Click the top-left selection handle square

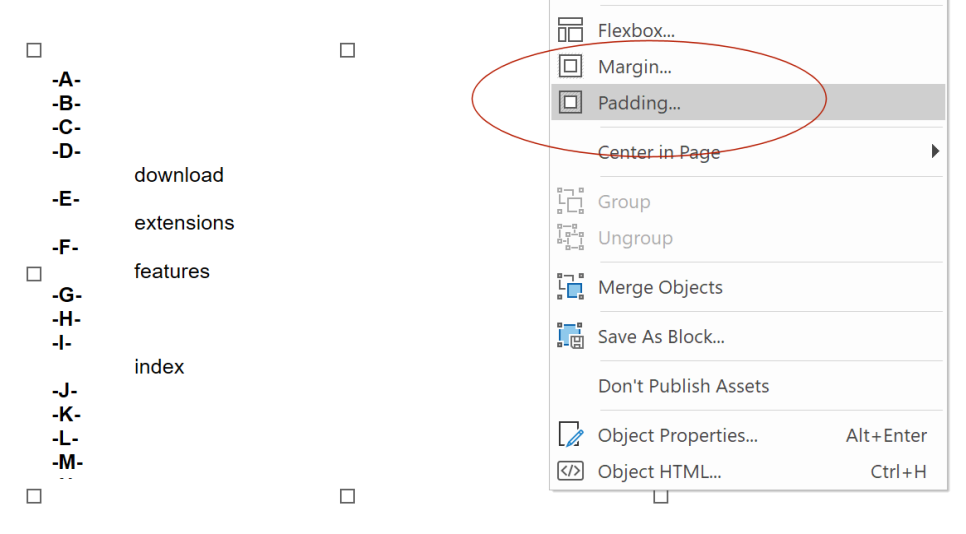point(34,50)
